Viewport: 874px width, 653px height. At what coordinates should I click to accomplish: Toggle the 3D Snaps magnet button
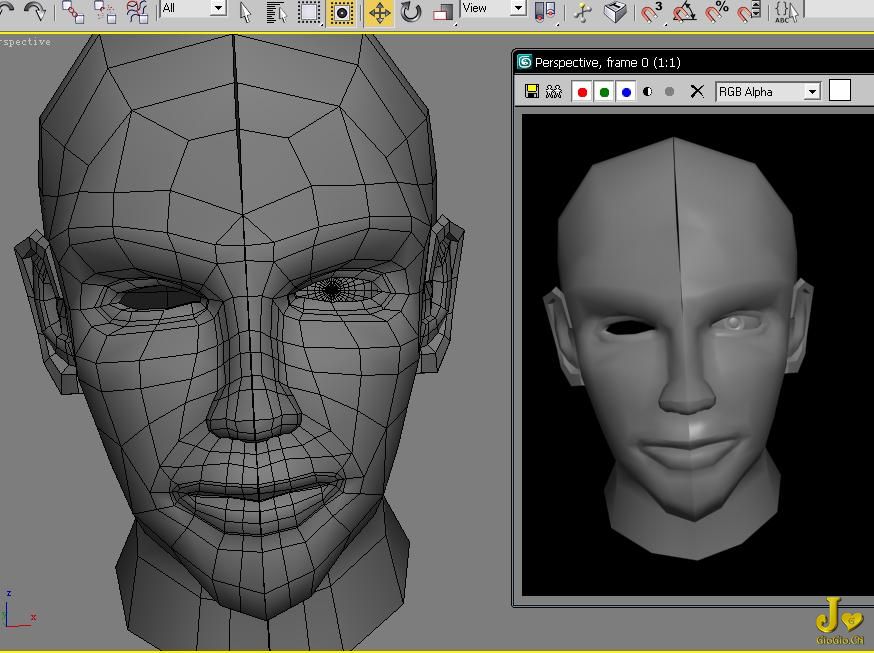click(x=651, y=12)
